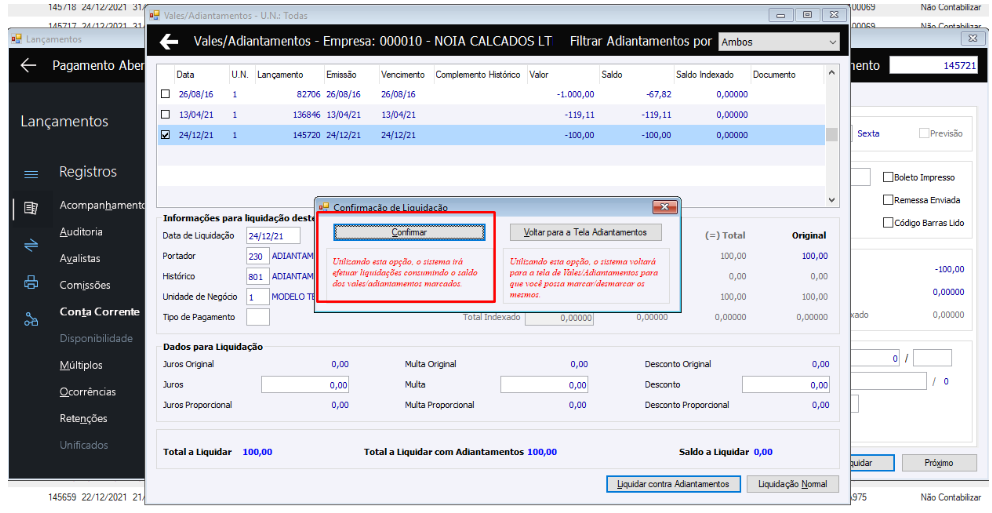Screen dimensions: 992x513
Task: Click the lançamento number field 145721
Action: 934,65
